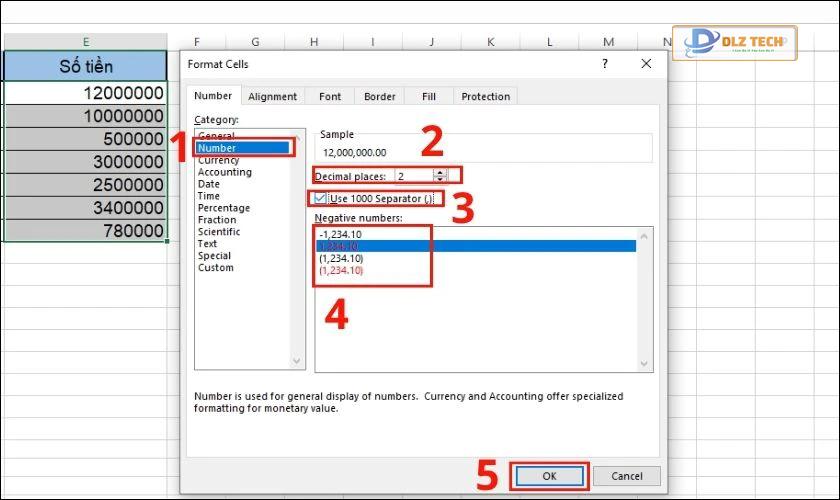Select column G header
Image resolution: width=840 pixels, height=500 pixels.
pyautogui.click(x=255, y=42)
